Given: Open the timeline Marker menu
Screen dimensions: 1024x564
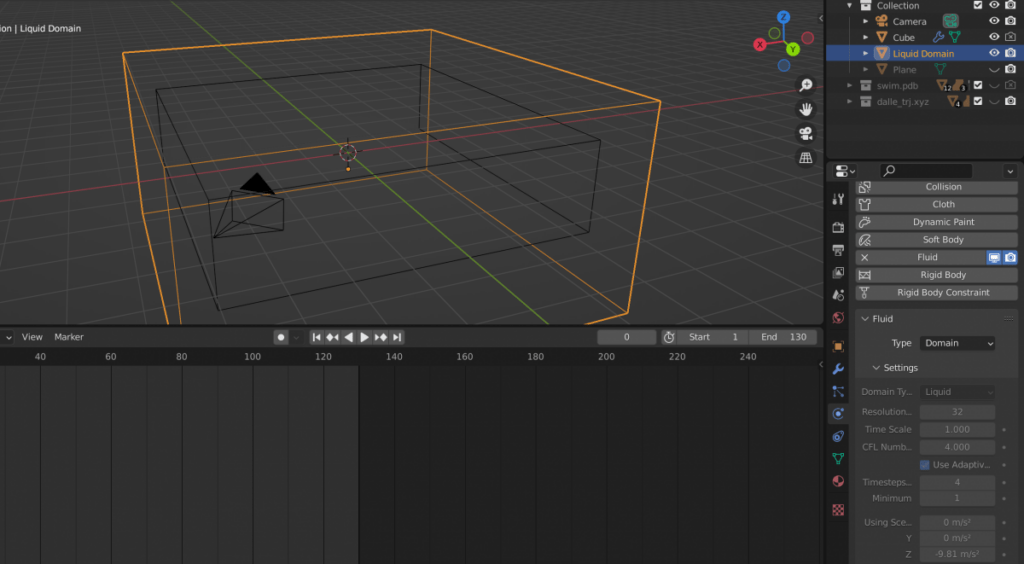Looking at the screenshot, I should pyautogui.click(x=69, y=337).
